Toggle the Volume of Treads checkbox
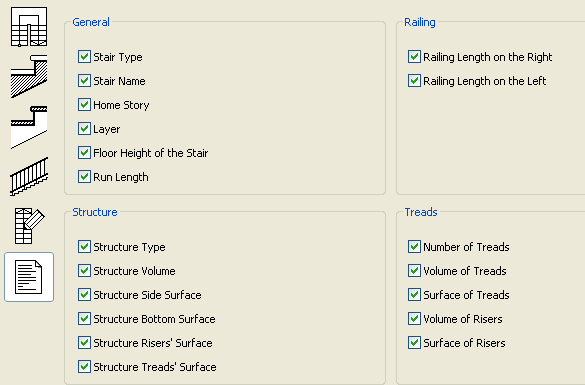The image size is (585, 385). tap(414, 270)
